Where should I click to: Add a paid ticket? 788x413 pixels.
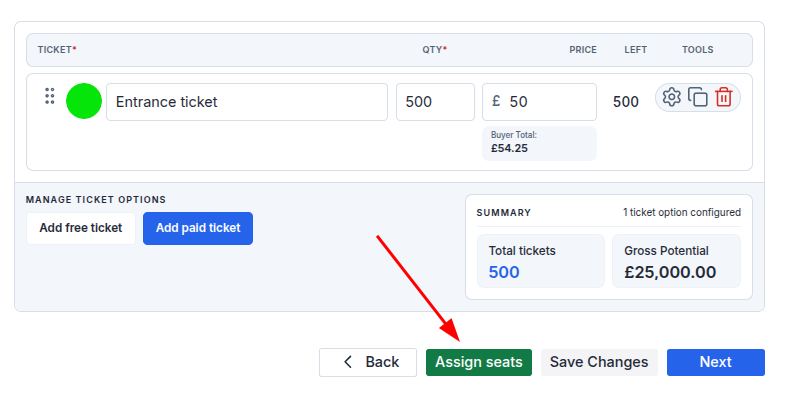[198, 228]
